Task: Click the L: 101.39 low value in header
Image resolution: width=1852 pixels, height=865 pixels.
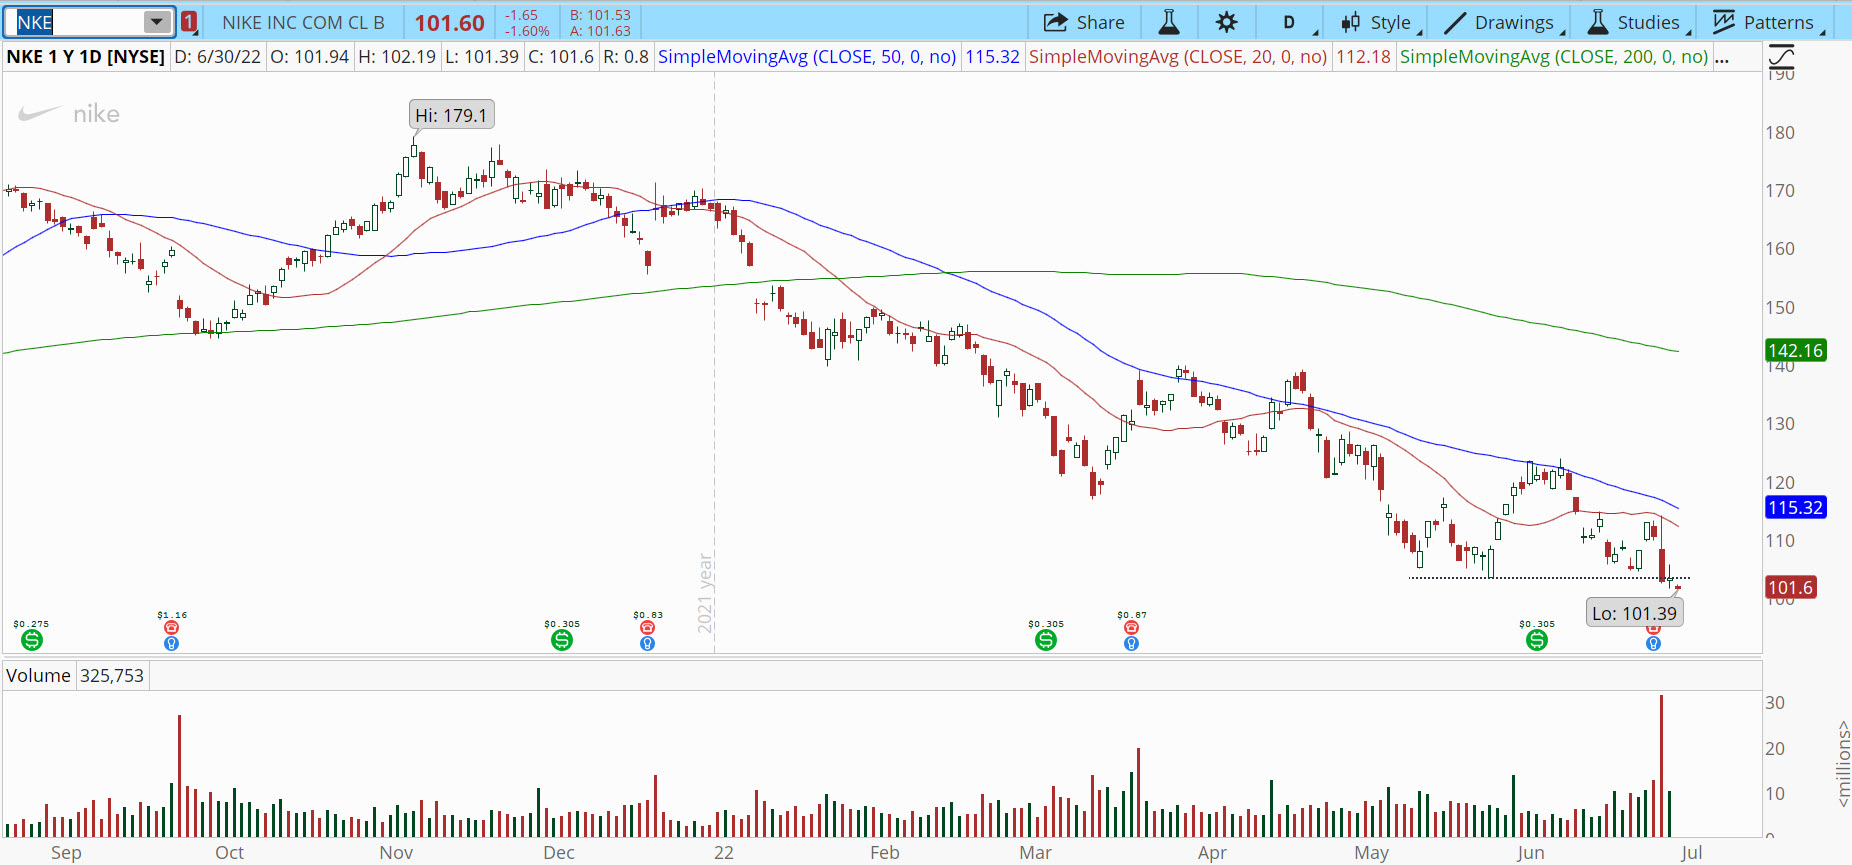Action: (x=482, y=57)
